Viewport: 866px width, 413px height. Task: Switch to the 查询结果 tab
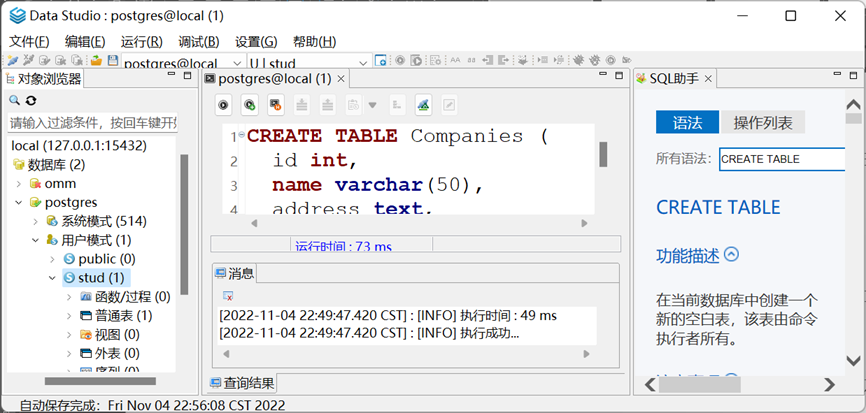click(x=243, y=383)
